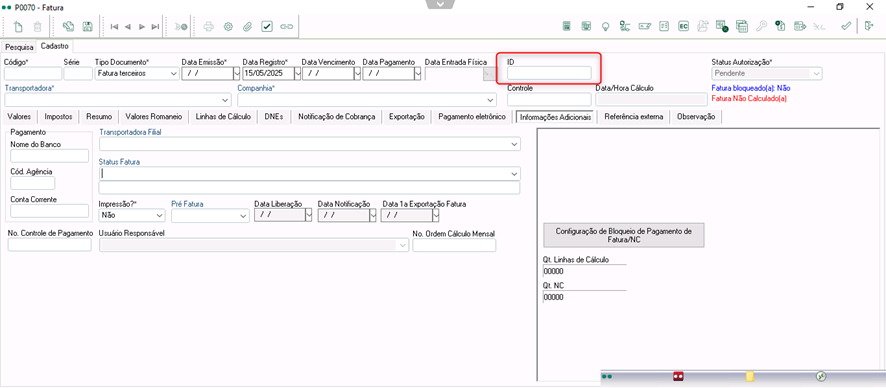Screen dimensions: 886x388
Task: Go to previous record arrow
Action: 128,27
